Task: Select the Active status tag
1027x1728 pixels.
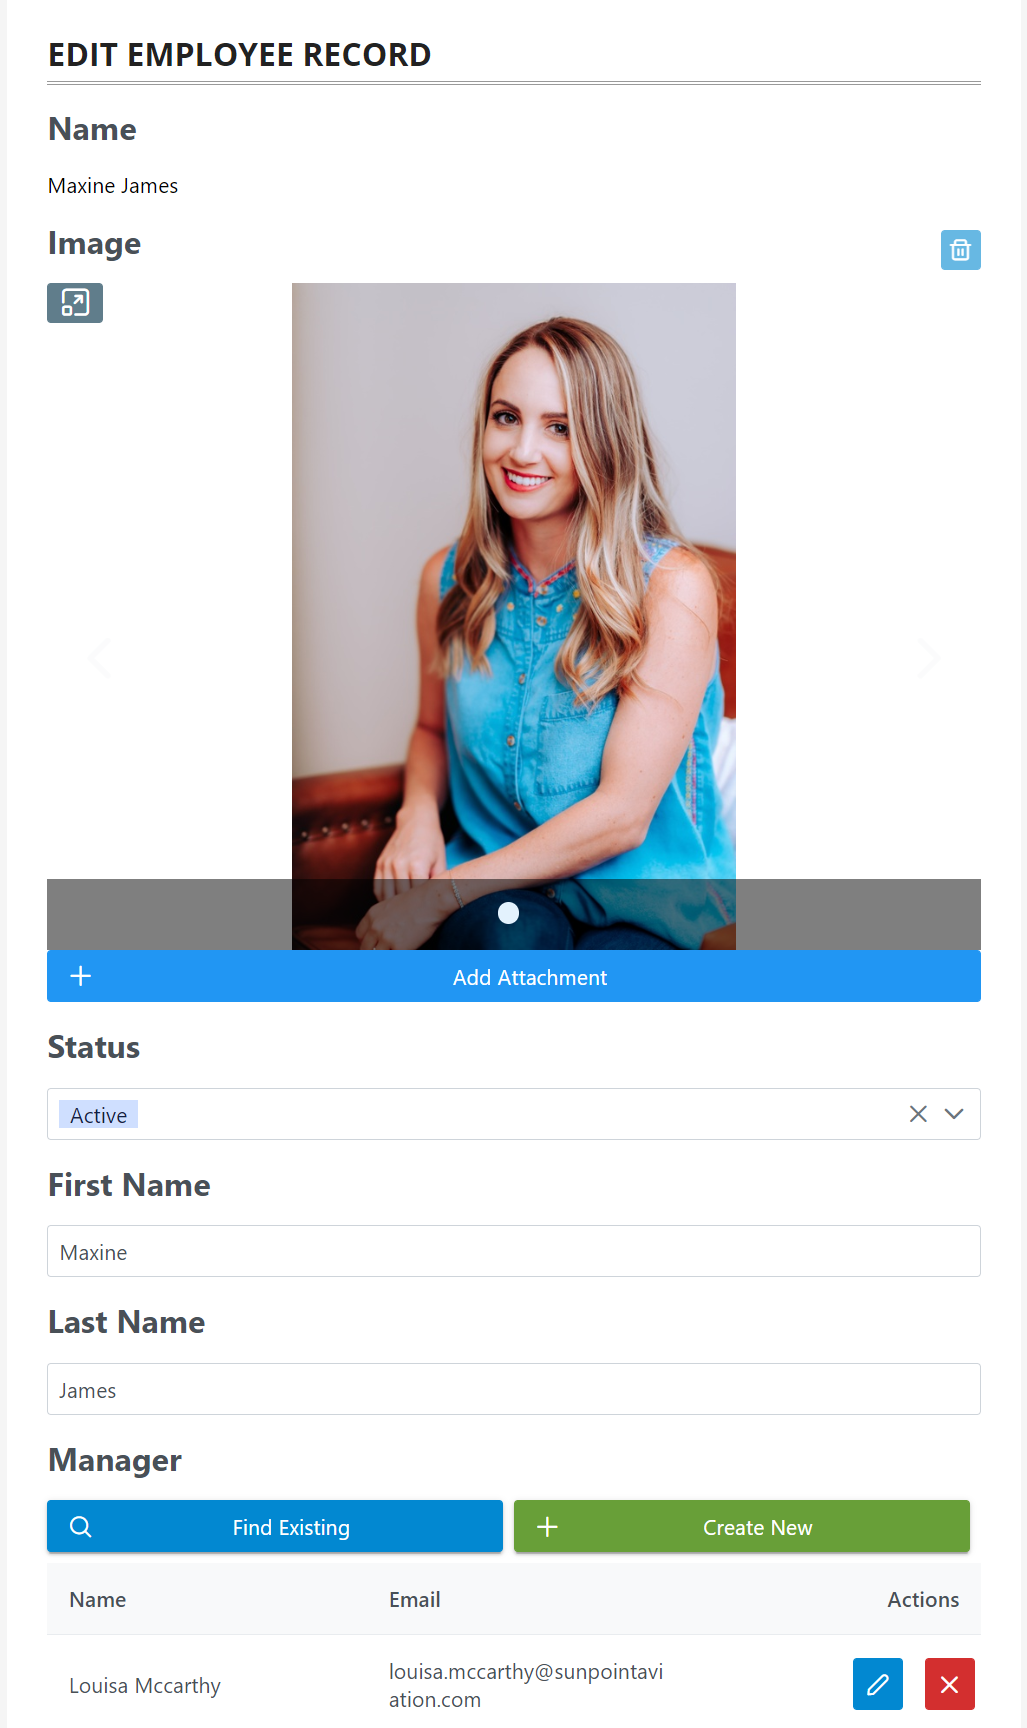Action: pyautogui.click(x=99, y=1115)
